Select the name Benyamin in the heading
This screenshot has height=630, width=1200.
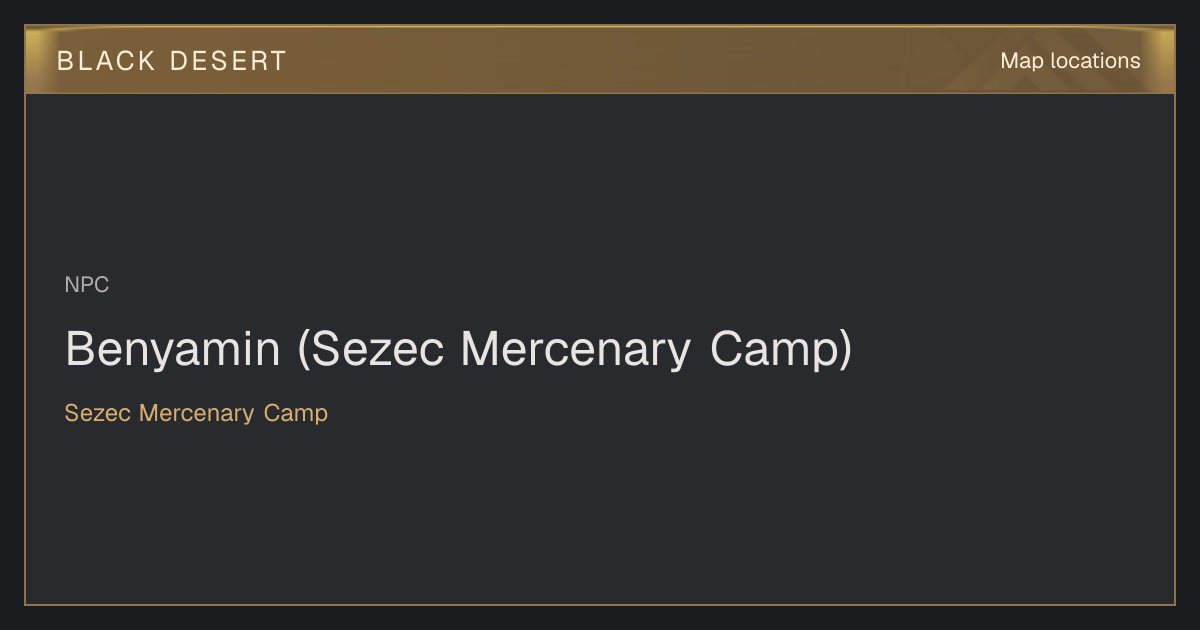click(x=173, y=350)
